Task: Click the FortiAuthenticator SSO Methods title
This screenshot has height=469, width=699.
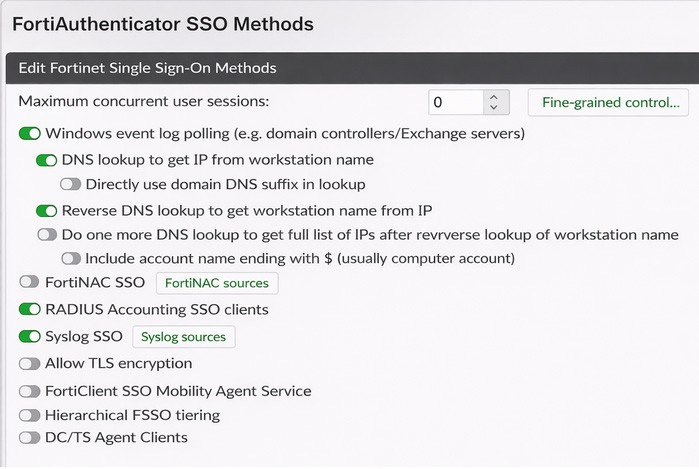Action: pos(163,24)
